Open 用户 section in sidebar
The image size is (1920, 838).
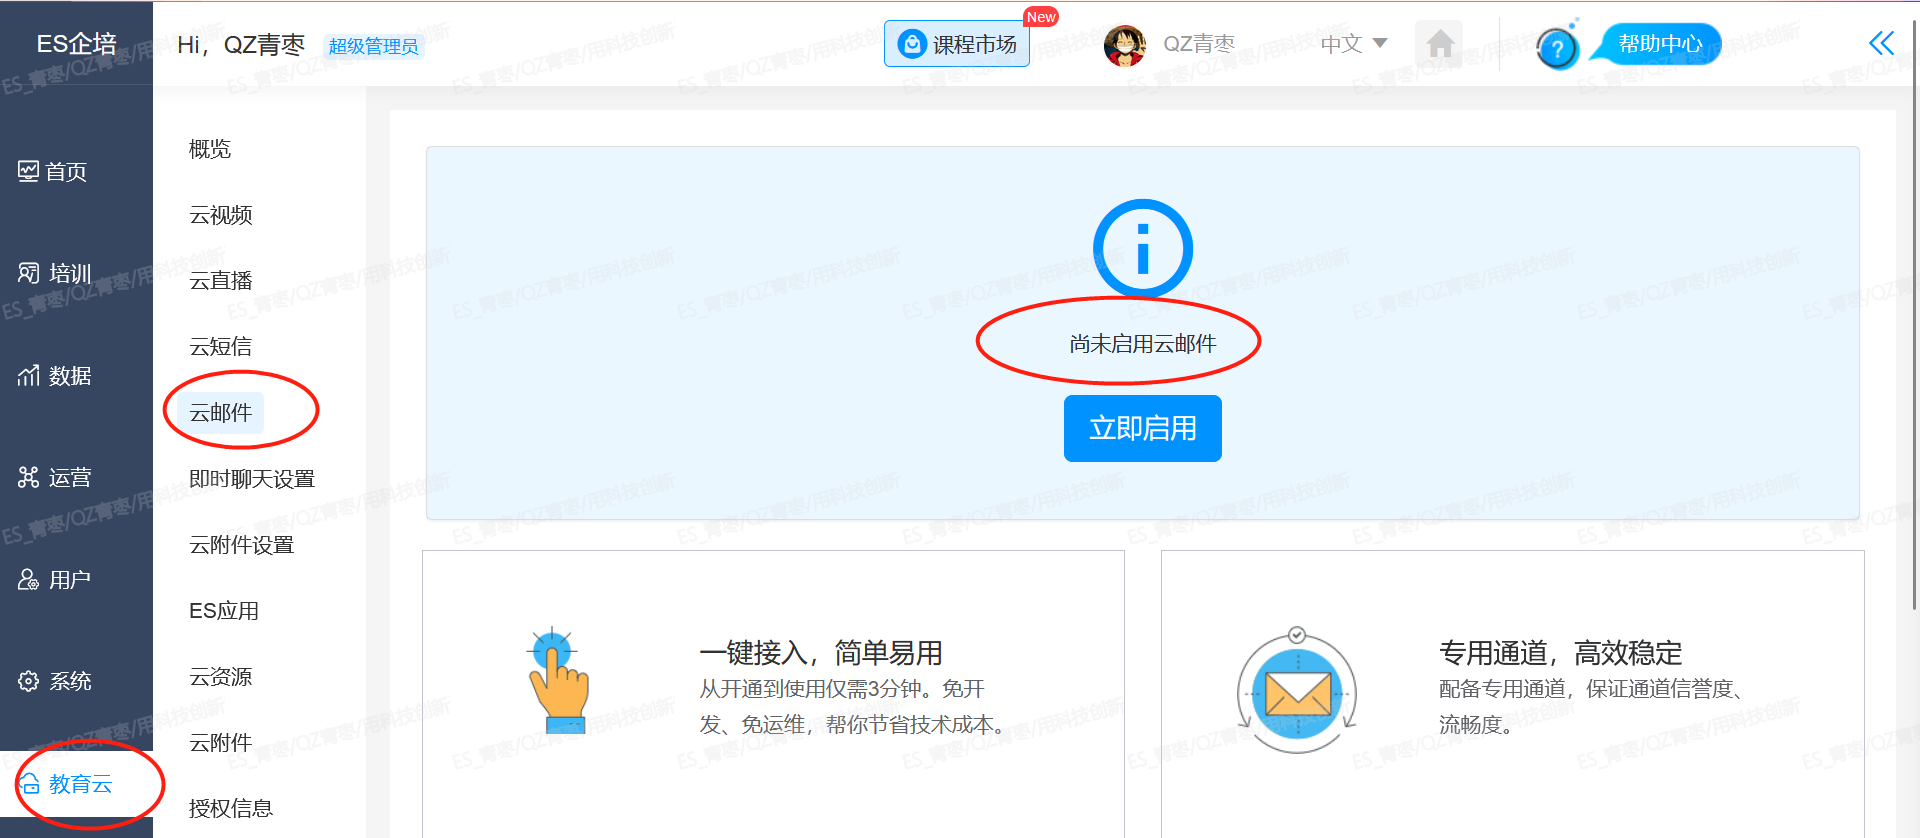pyautogui.click(x=56, y=580)
